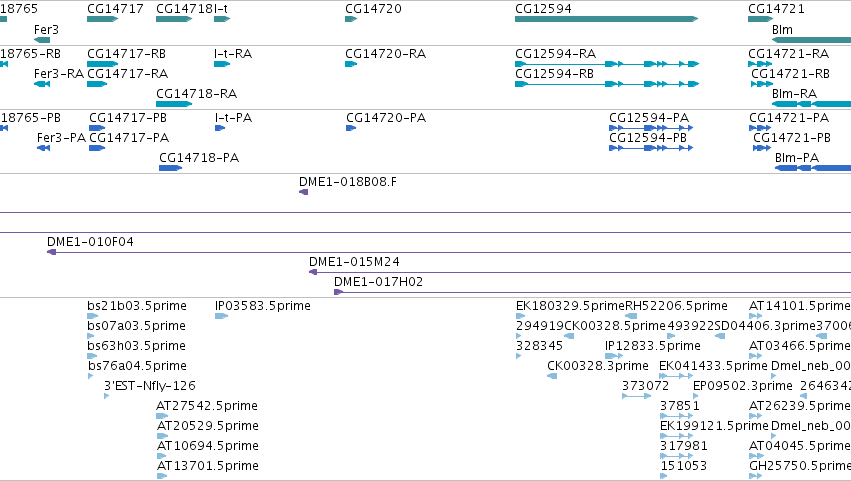Select protein Fer3-PA
Viewport: 851px width, 481px height.
tap(61, 138)
